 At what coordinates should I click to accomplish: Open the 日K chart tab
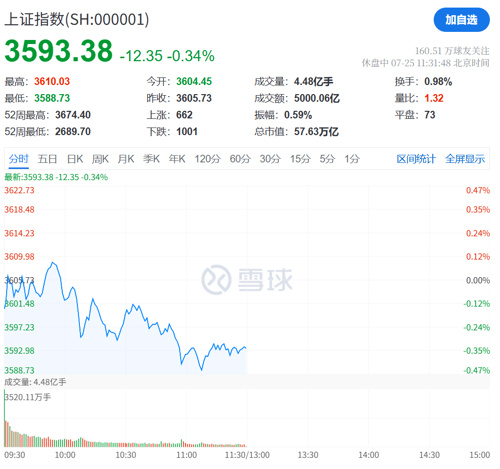(x=75, y=159)
